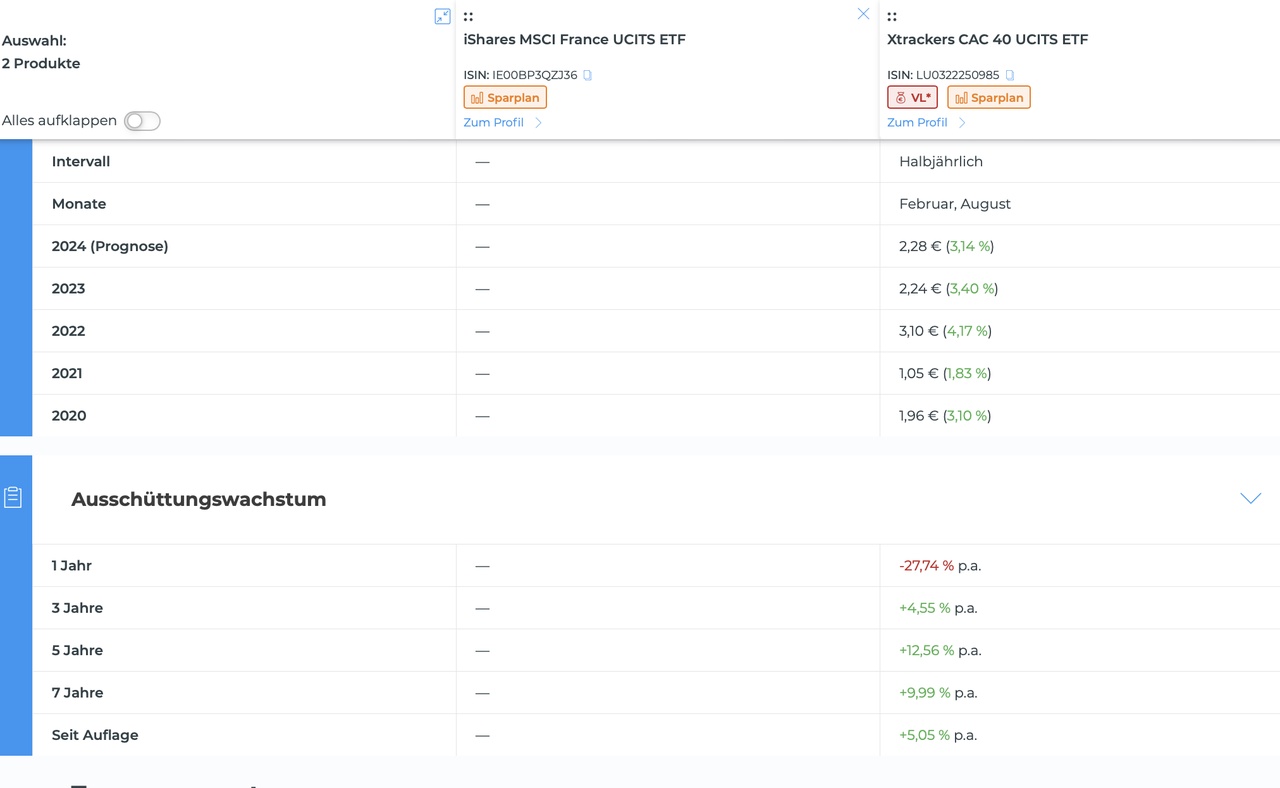
Task: Copy the iShares ISIN with copy icon
Action: [x=588, y=75]
